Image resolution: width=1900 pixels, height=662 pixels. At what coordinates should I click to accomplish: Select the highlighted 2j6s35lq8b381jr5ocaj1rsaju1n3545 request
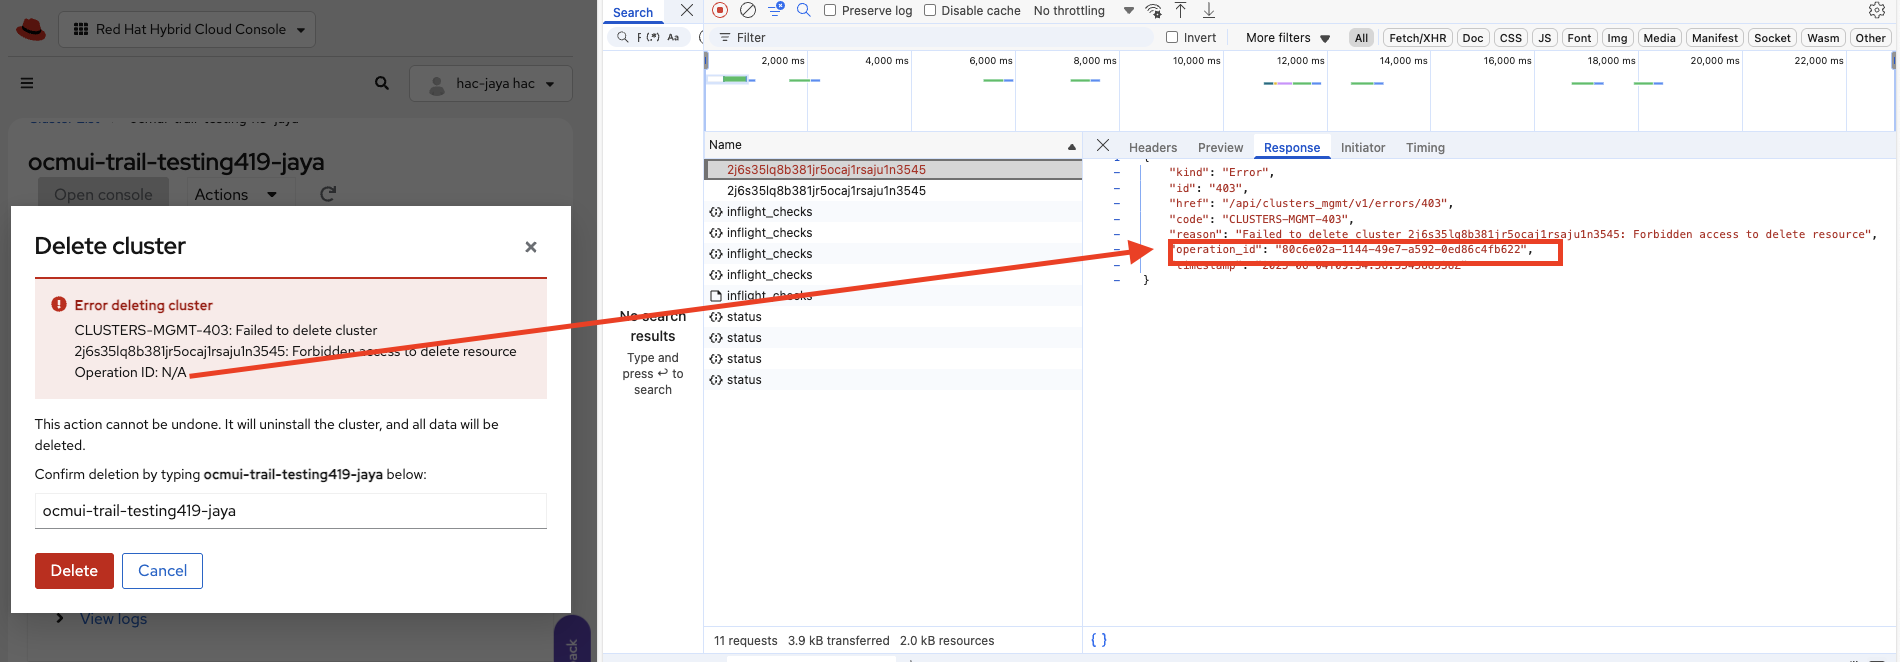pyautogui.click(x=893, y=170)
